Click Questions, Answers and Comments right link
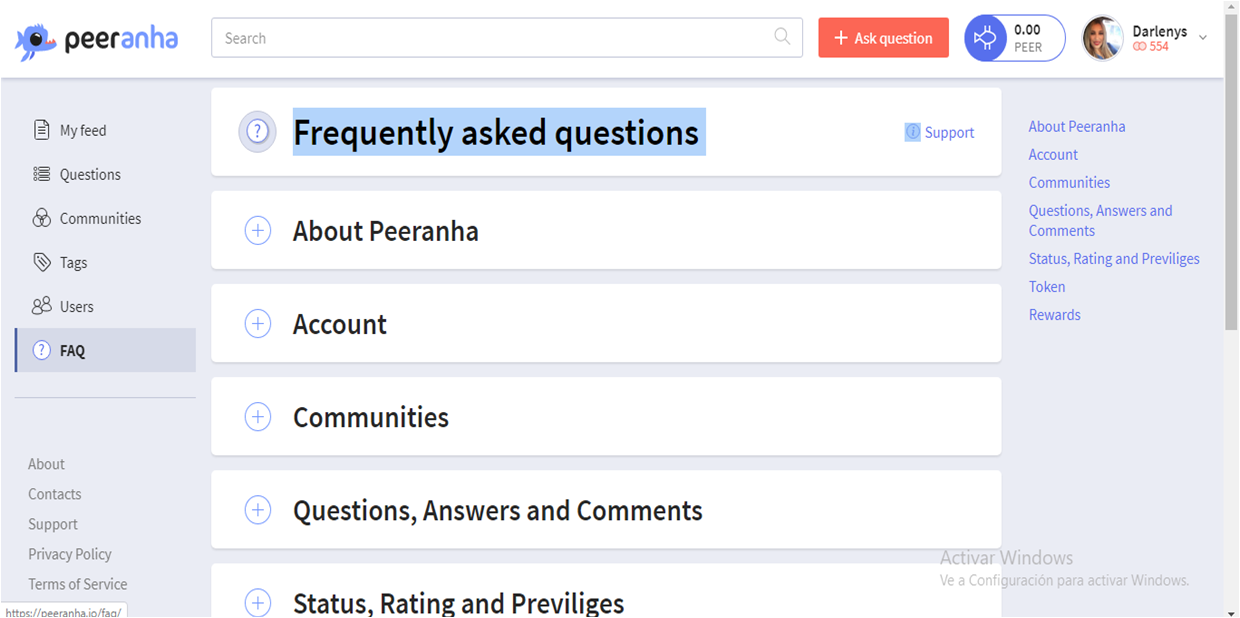This screenshot has height=618, width=1240. click(1100, 220)
